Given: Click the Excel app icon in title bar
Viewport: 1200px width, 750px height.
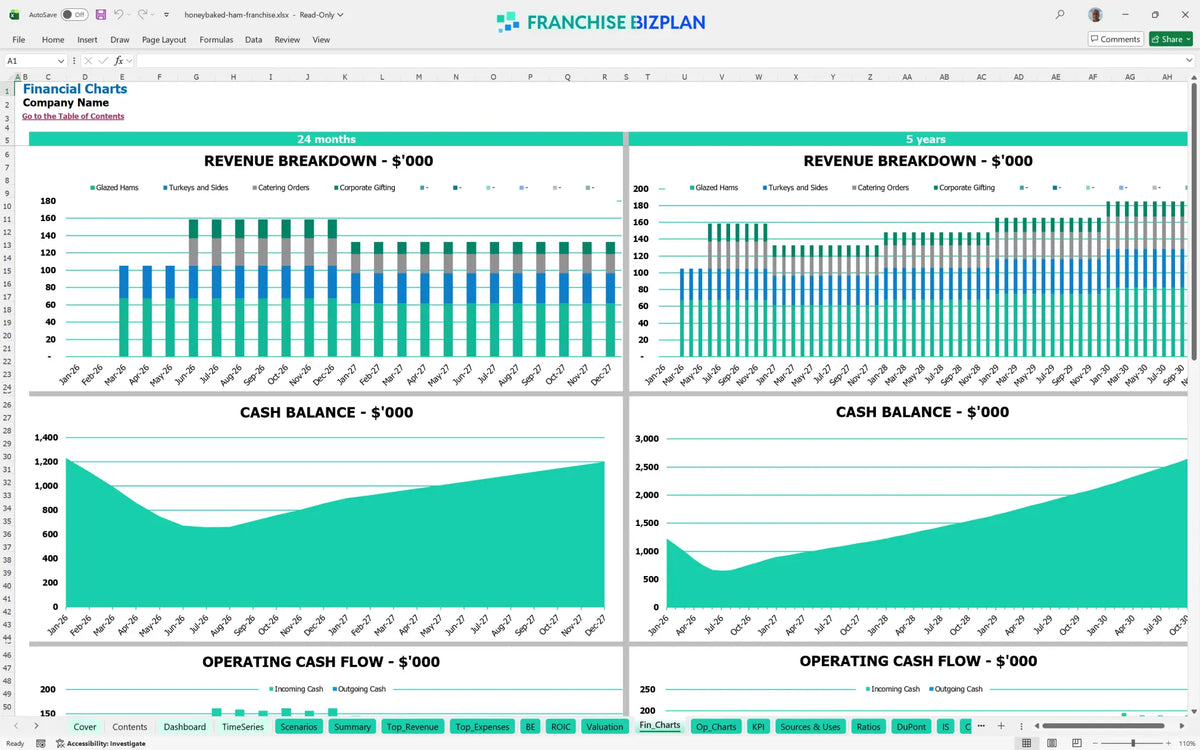Looking at the screenshot, I should [14, 15].
